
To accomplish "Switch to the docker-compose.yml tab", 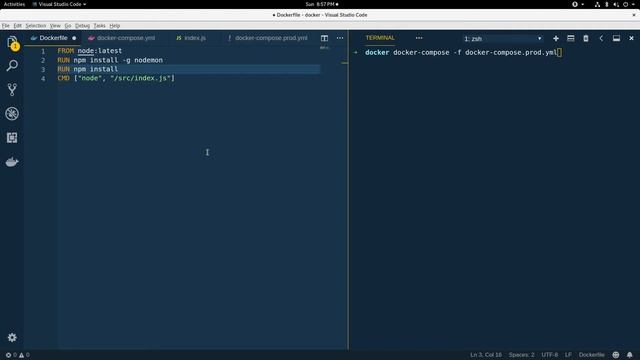I will [126, 38].
